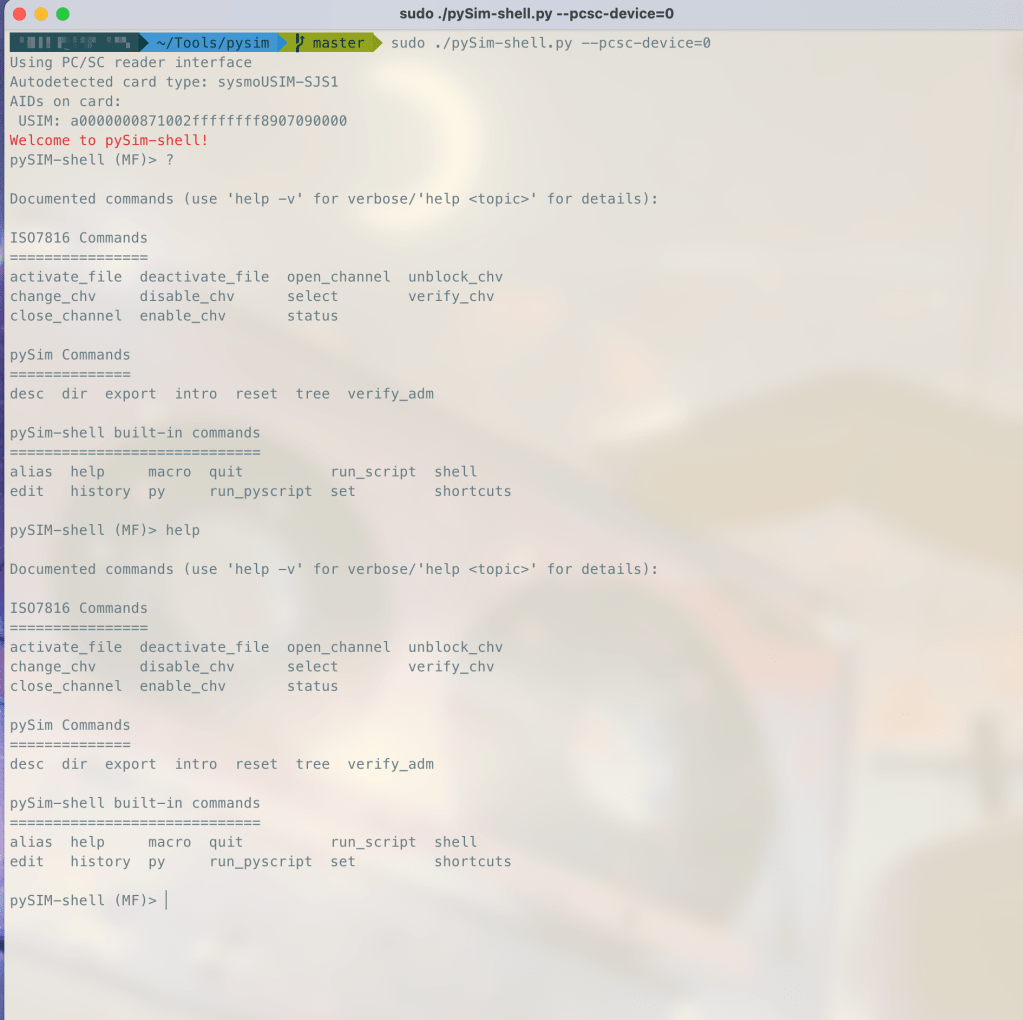1023x1020 pixels.
Task: Click unblock_chv in the first help listing
Action: click(455, 277)
